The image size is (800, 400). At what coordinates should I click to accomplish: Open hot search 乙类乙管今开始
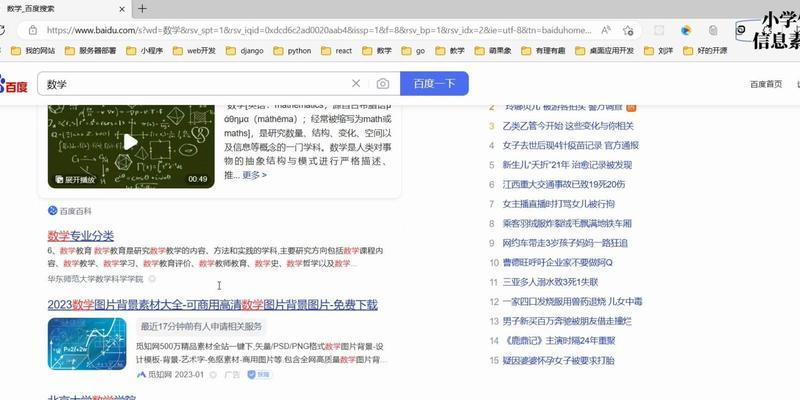tap(567, 126)
